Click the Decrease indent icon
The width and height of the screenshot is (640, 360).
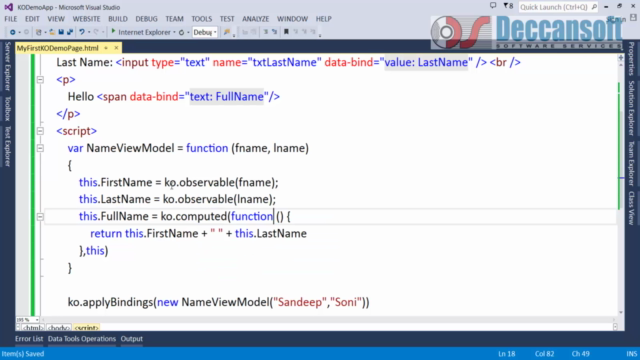(245, 32)
